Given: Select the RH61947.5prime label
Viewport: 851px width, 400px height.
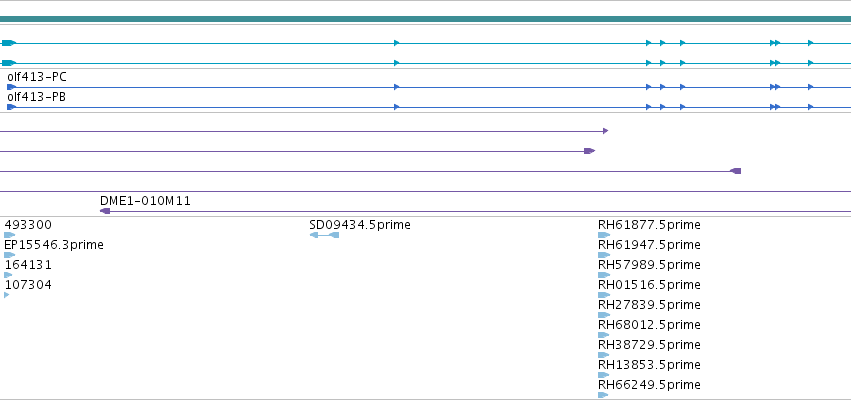Looking at the screenshot, I should [x=649, y=245].
